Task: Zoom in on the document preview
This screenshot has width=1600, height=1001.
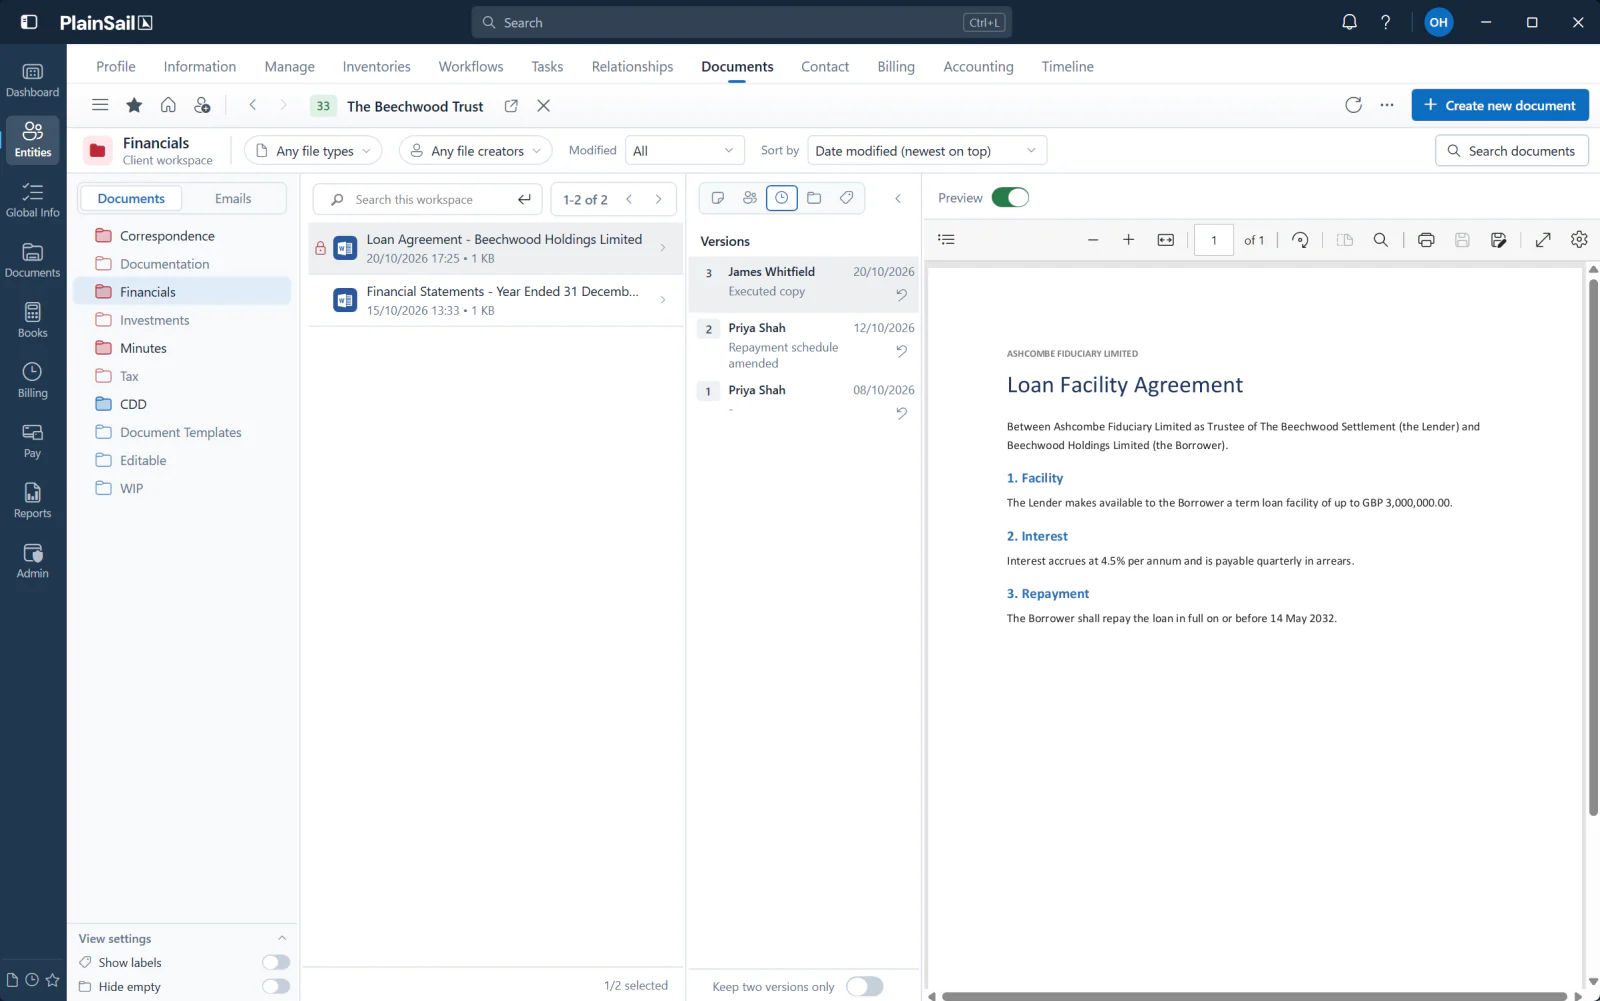Action: coord(1128,240)
